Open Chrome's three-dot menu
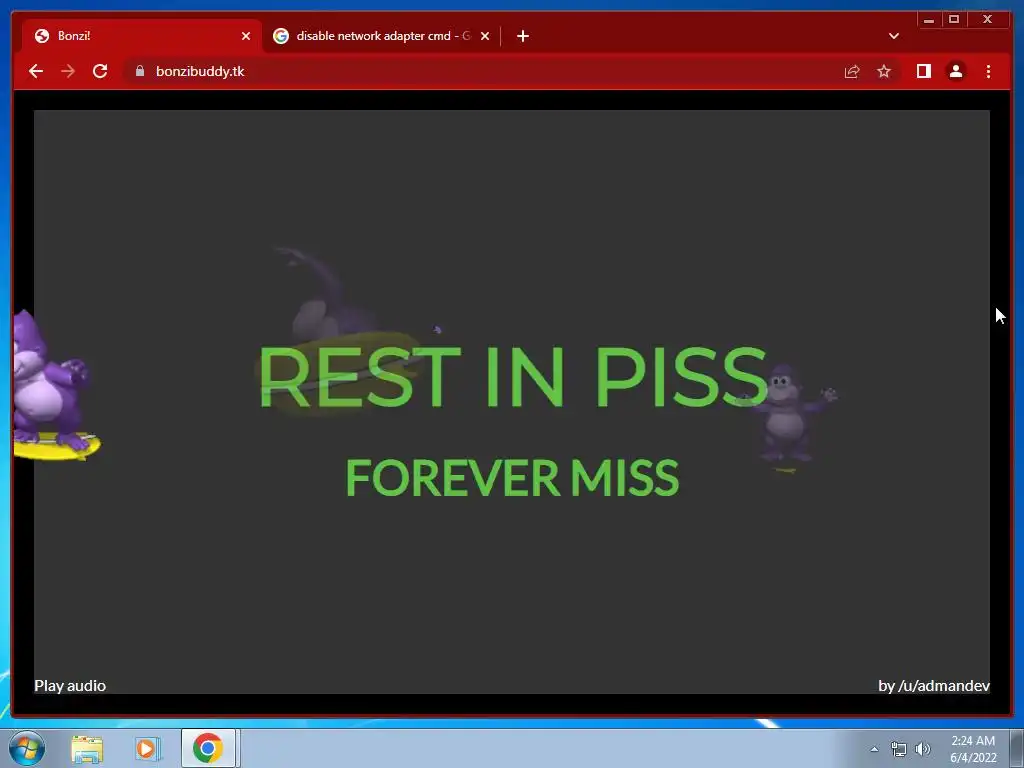The image size is (1024, 768). (988, 71)
